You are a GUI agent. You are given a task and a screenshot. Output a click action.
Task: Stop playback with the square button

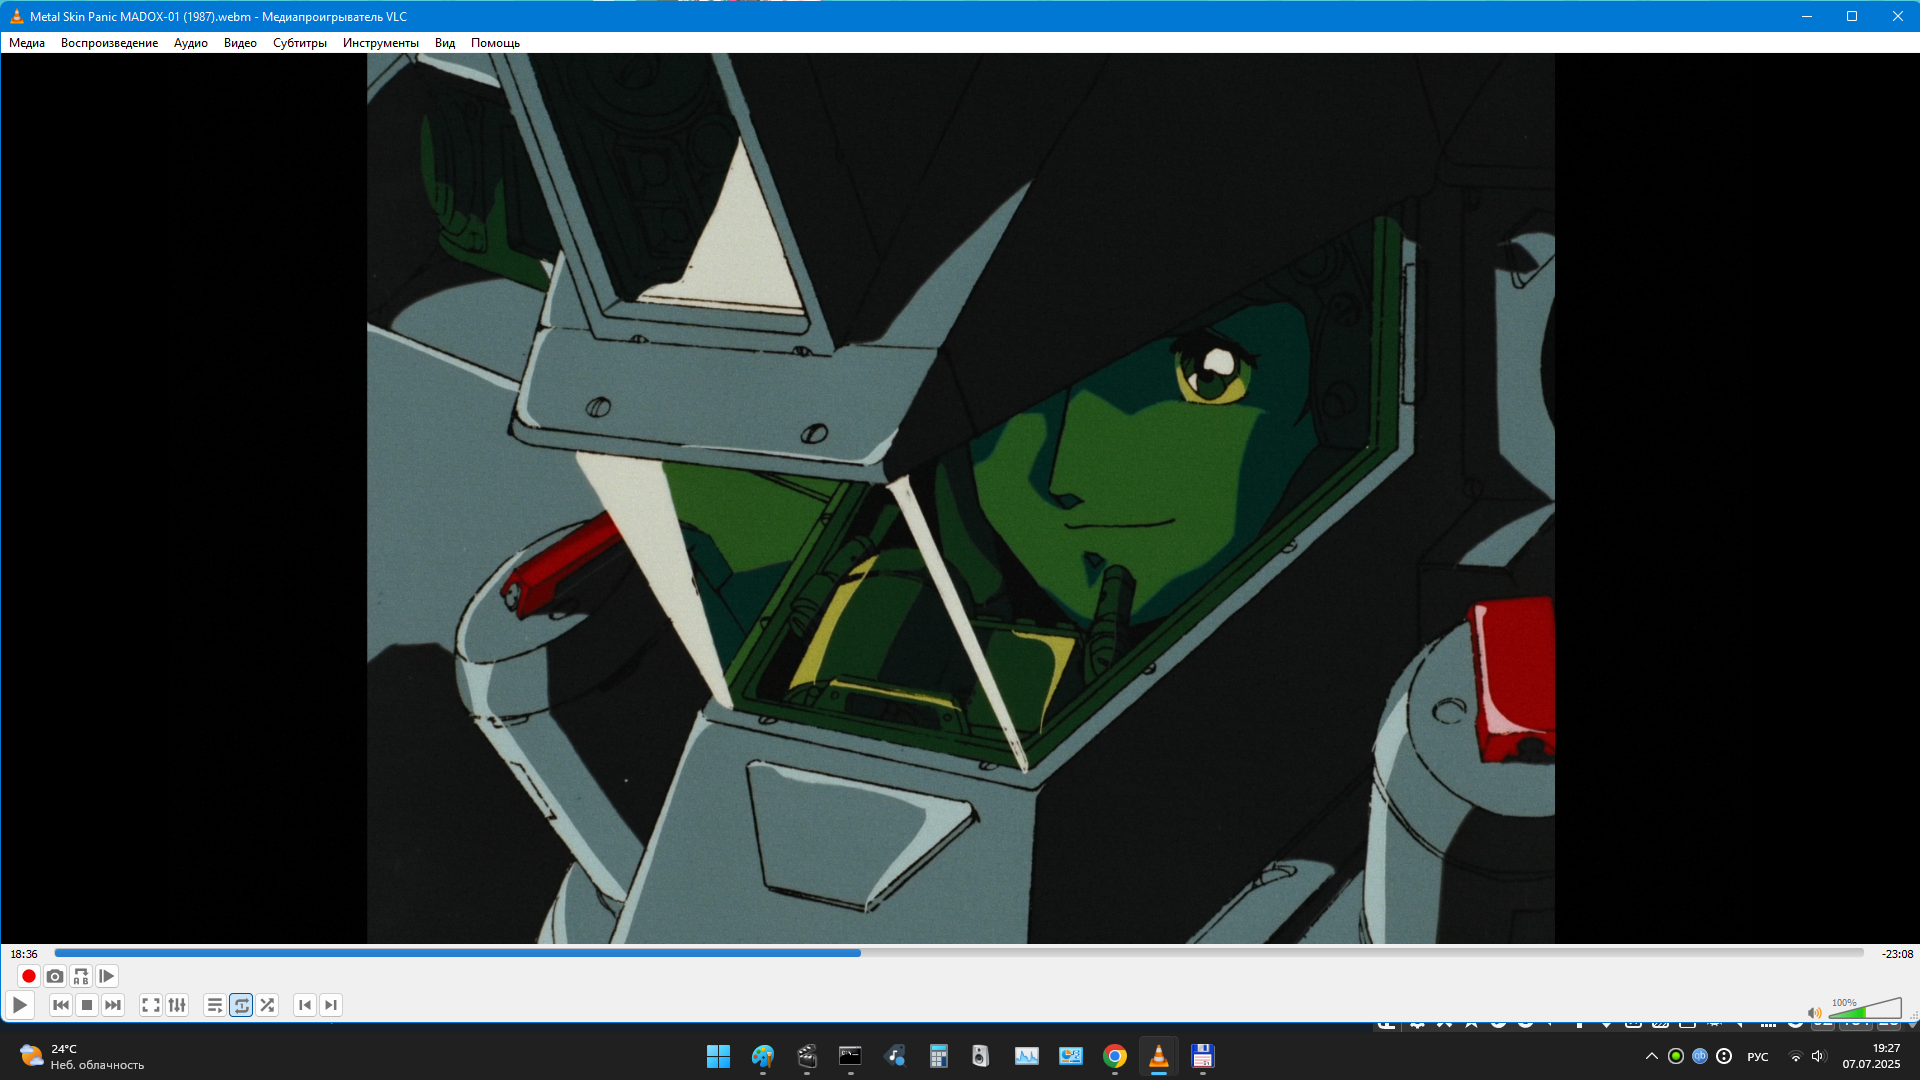coord(87,1005)
